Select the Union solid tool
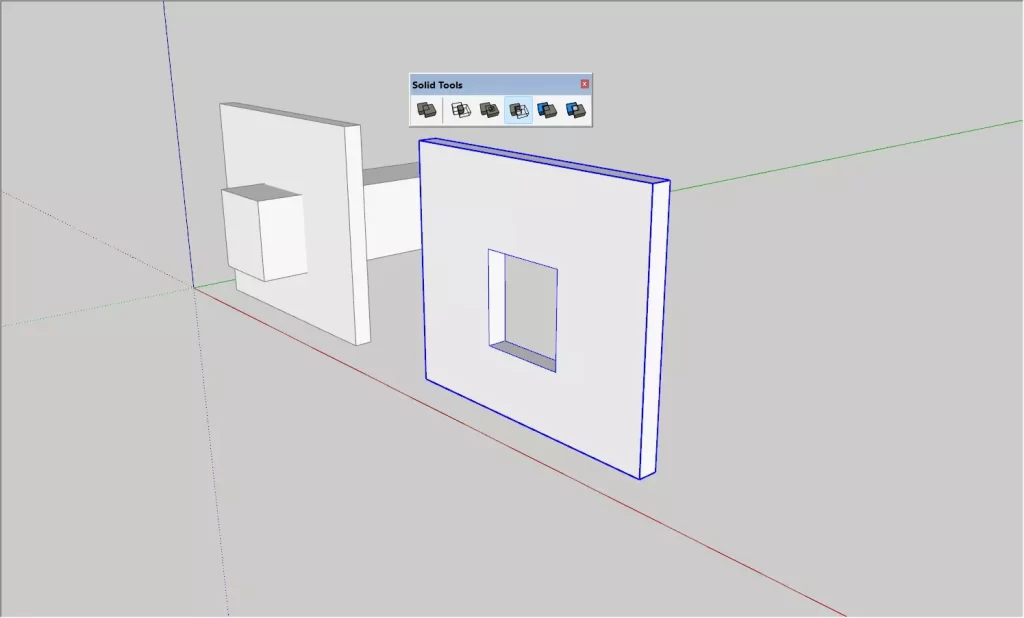 coord(489,110)
